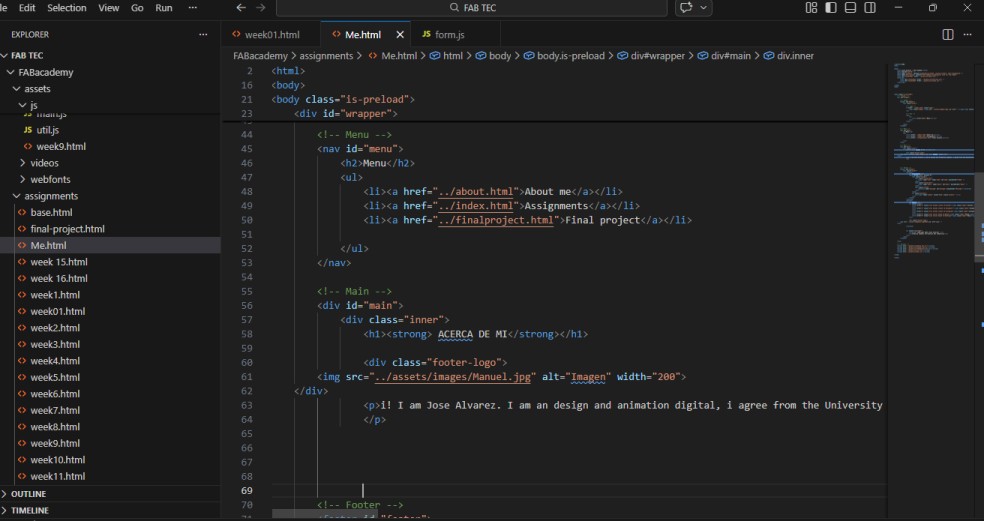The image size is (984, 521).
Task: Close the Me.html tab
Action: (x=400, y=34)
